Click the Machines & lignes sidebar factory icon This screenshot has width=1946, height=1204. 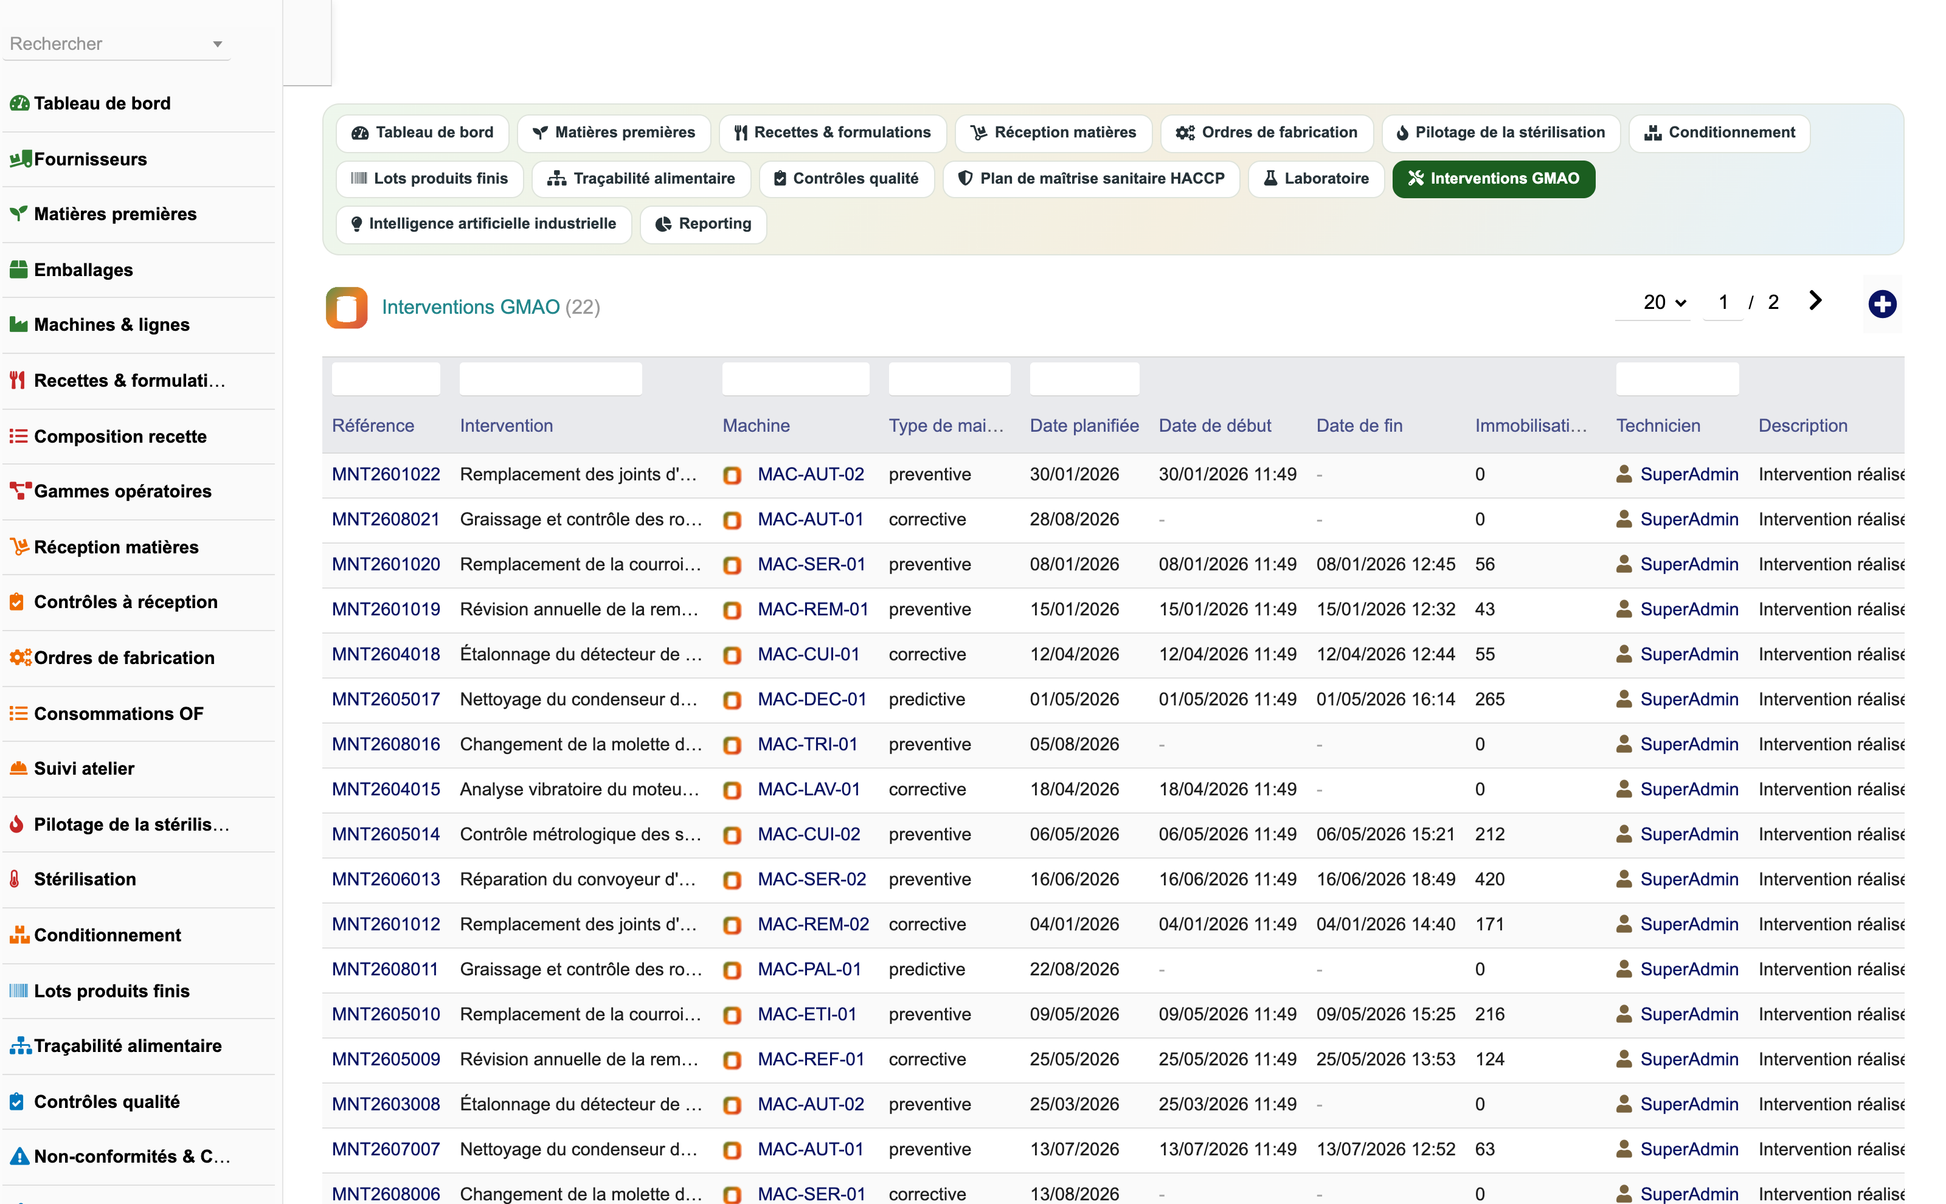[x=19, y=325]
